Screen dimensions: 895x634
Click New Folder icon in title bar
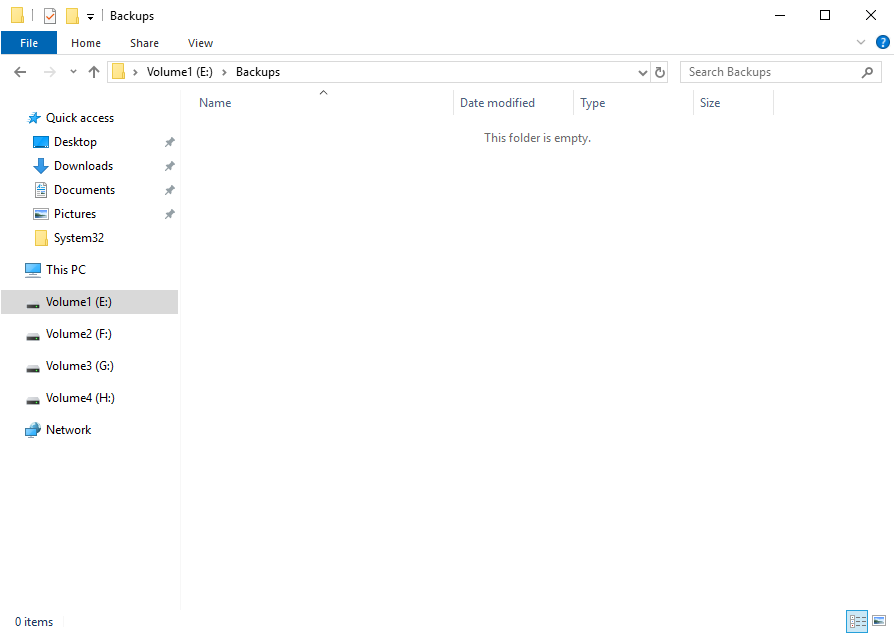[72, 16]
